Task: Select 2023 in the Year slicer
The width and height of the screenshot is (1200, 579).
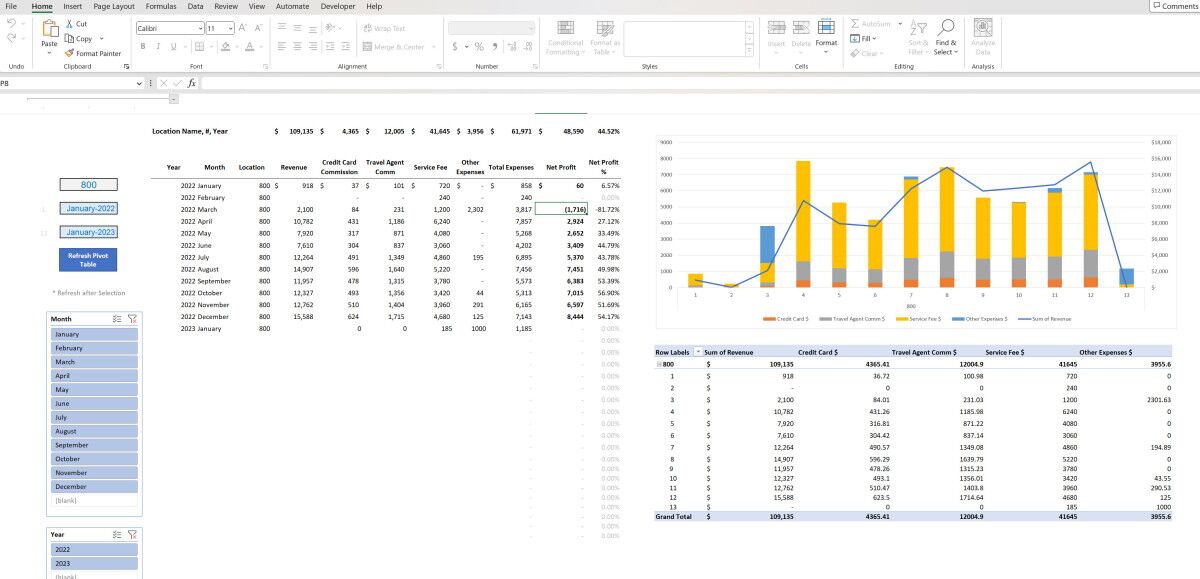Action: [x=94, y=562]
